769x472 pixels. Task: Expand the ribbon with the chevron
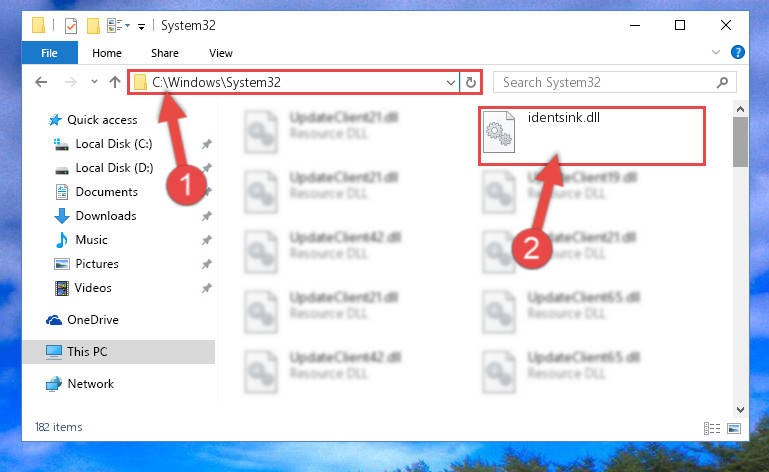click(x=716, y=52)
